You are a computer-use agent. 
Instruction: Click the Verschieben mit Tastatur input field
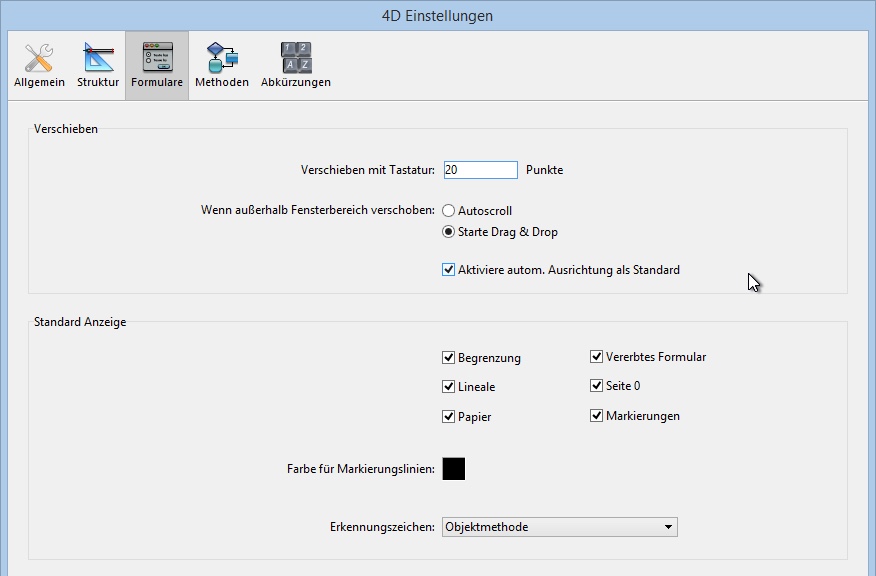coord(480,170)
